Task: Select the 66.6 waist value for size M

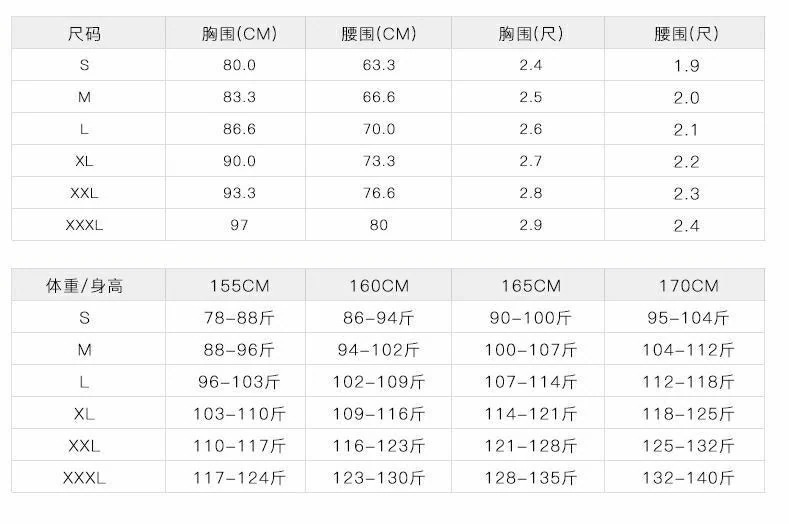Action: (x=378, y=97)
